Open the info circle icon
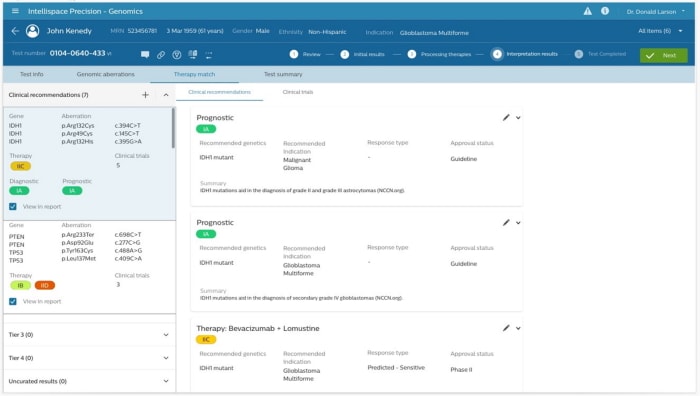 point(605,11)
